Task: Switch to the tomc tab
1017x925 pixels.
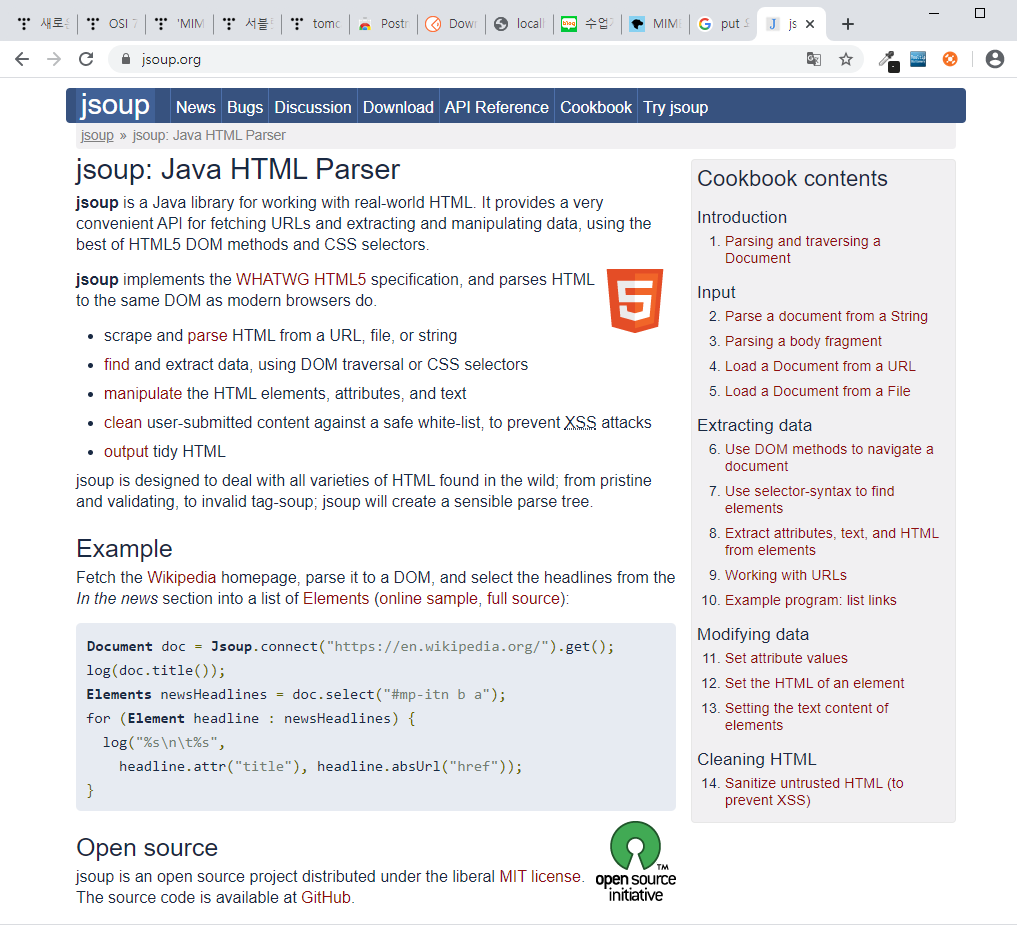Action: [316, 24]
